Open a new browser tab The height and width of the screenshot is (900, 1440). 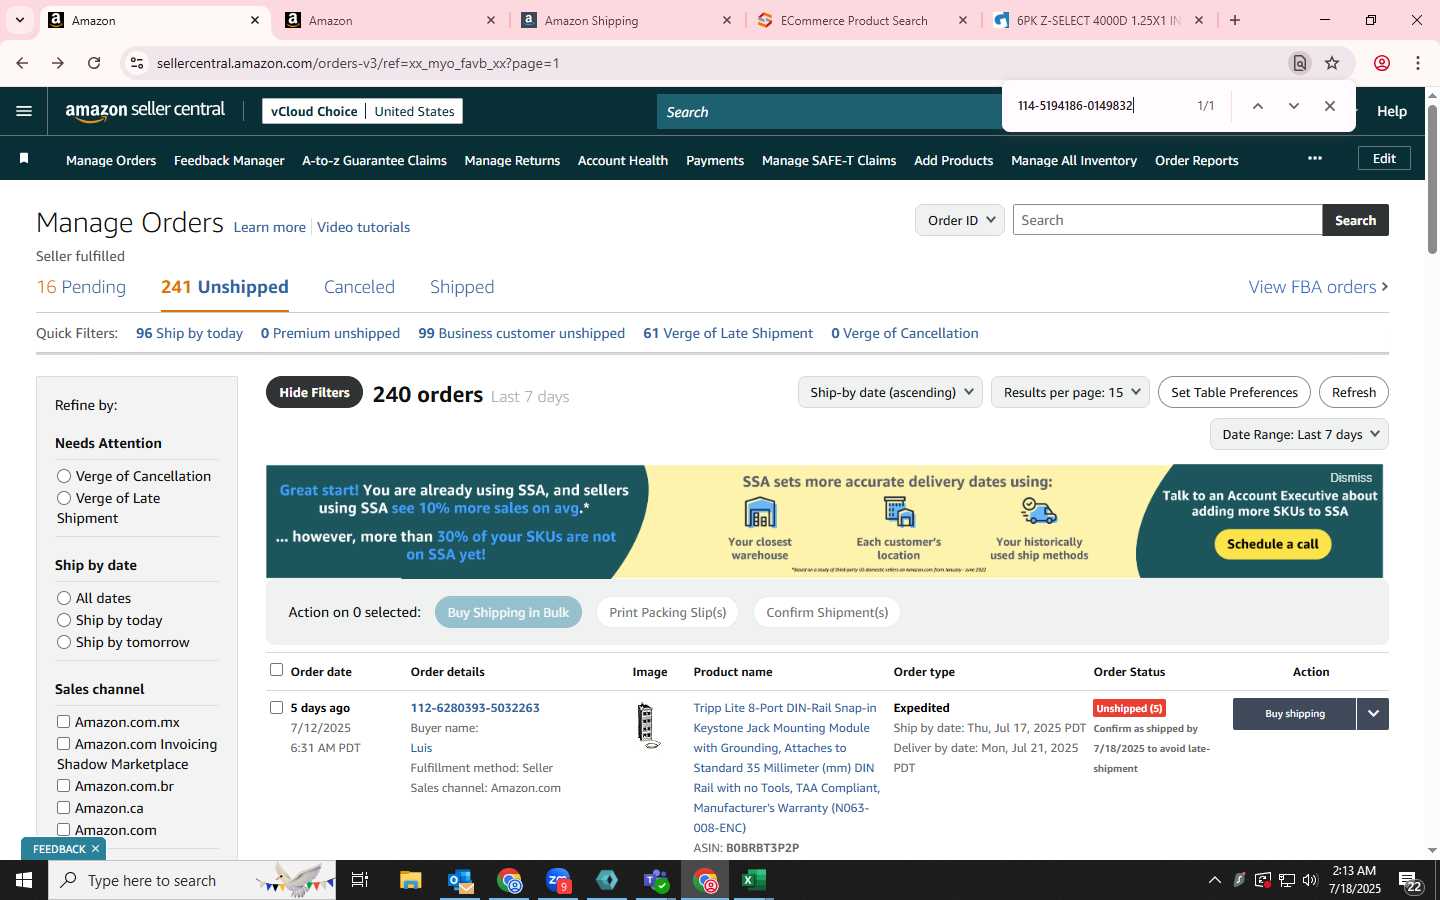pos(1235,20)
